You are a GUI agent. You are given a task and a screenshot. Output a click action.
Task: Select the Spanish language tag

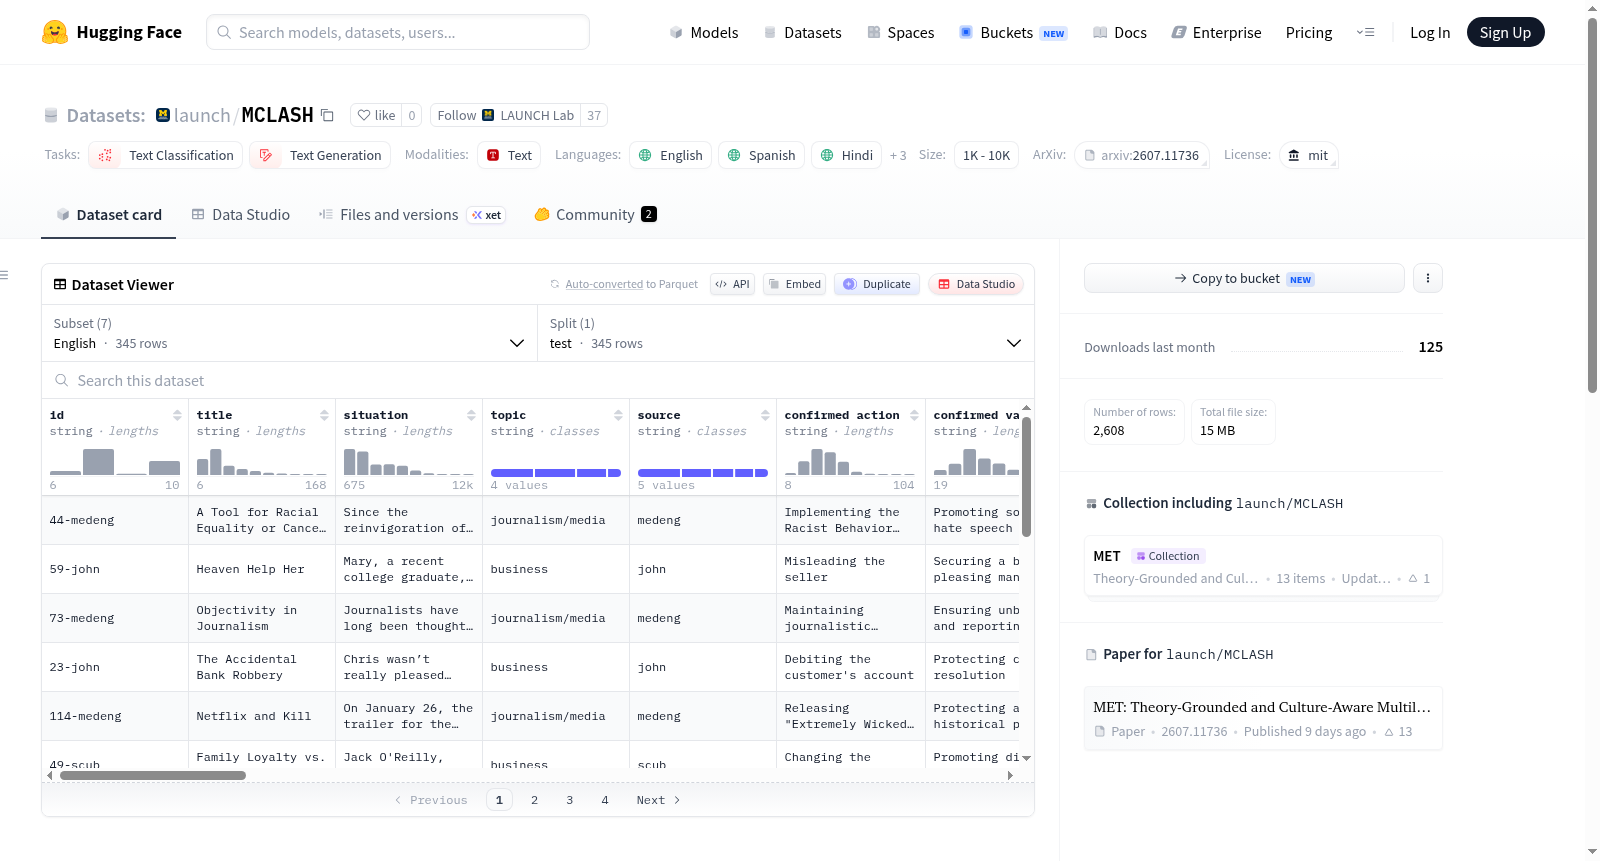pos(761,155)
